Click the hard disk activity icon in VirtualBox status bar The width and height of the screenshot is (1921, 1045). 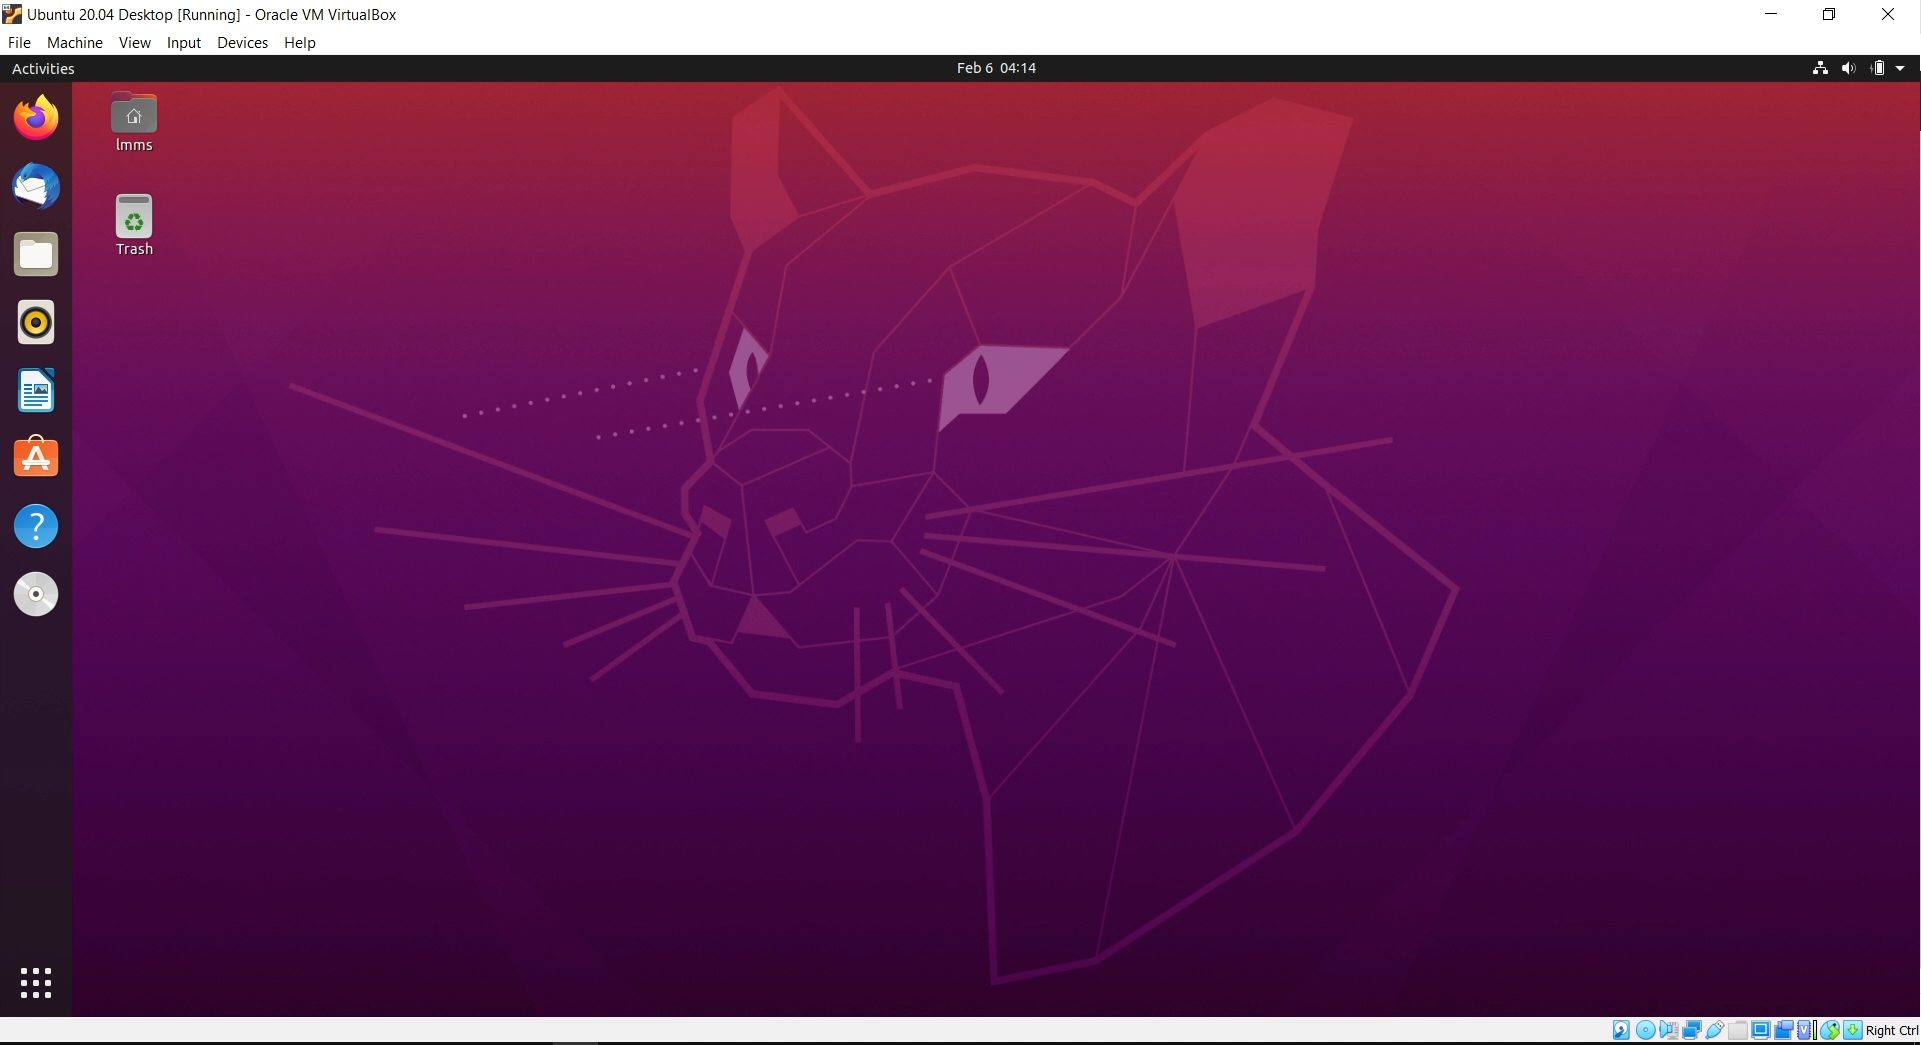tap(1621, 1030)
